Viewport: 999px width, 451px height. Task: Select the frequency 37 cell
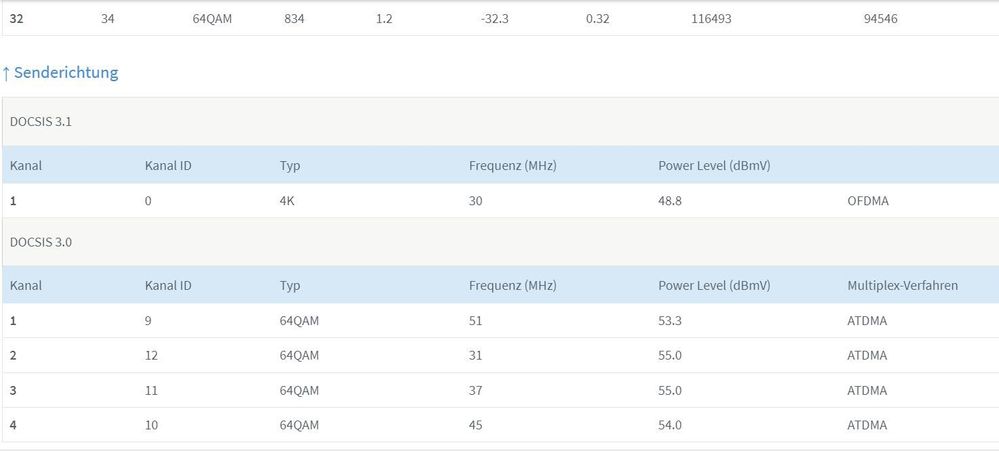tap(476, 391)
